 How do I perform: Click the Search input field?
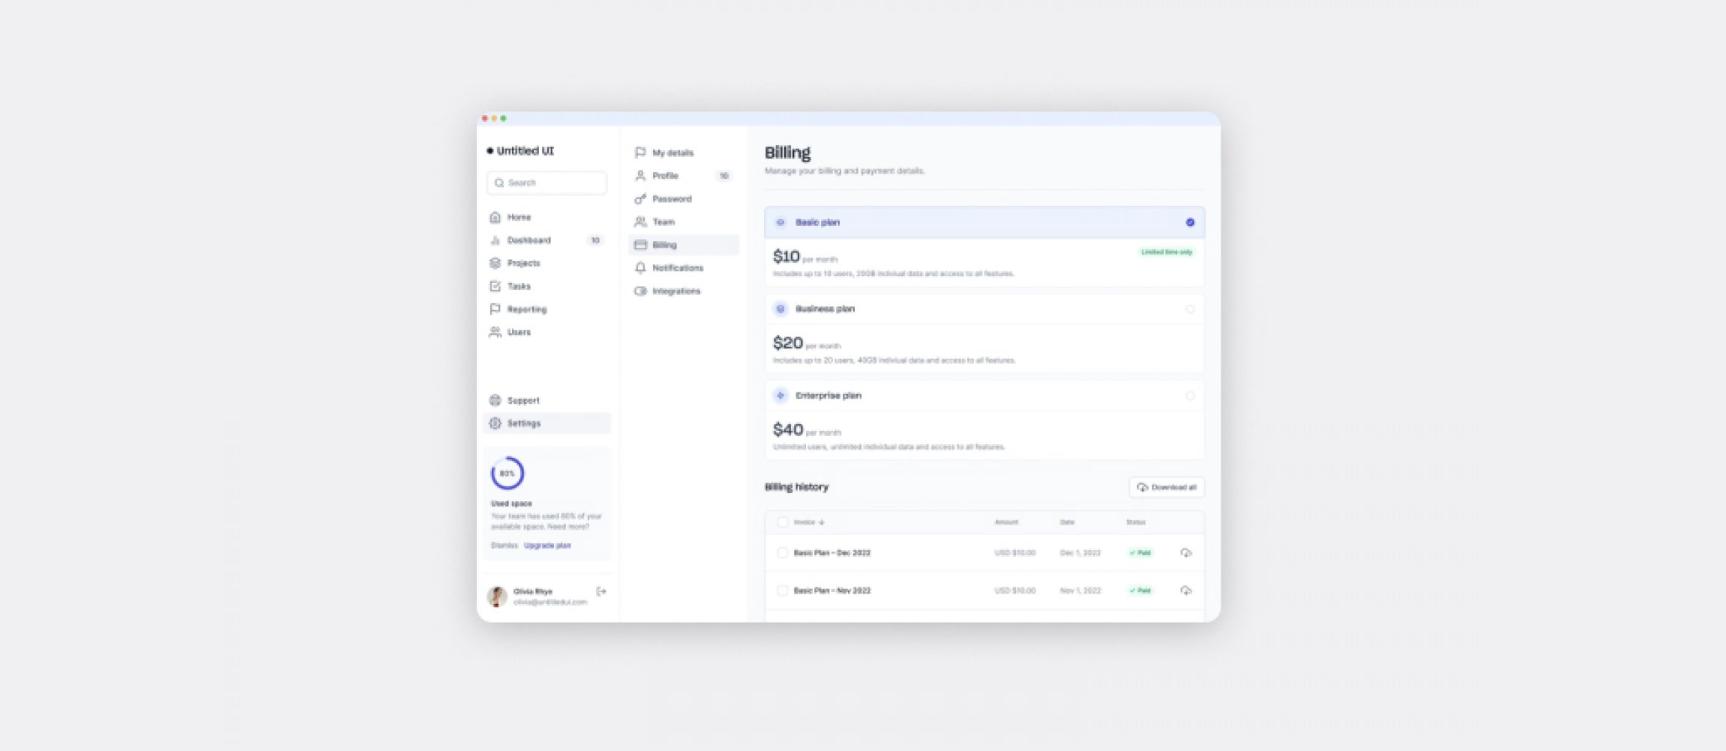pyautogui.click(x=547, y=183)
